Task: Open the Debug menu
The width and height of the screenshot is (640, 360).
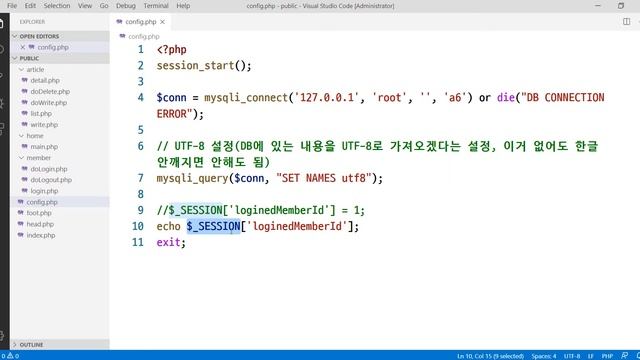Action: (x=126, y=6)
